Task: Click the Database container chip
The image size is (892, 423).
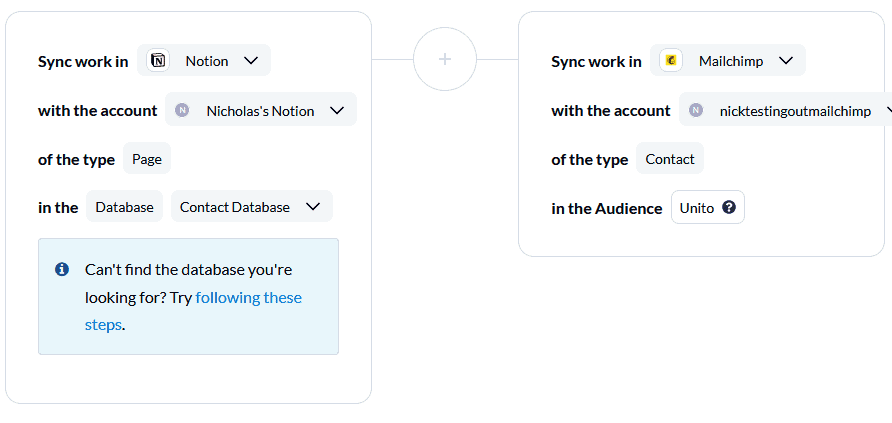Action: [x=124, y=206]
